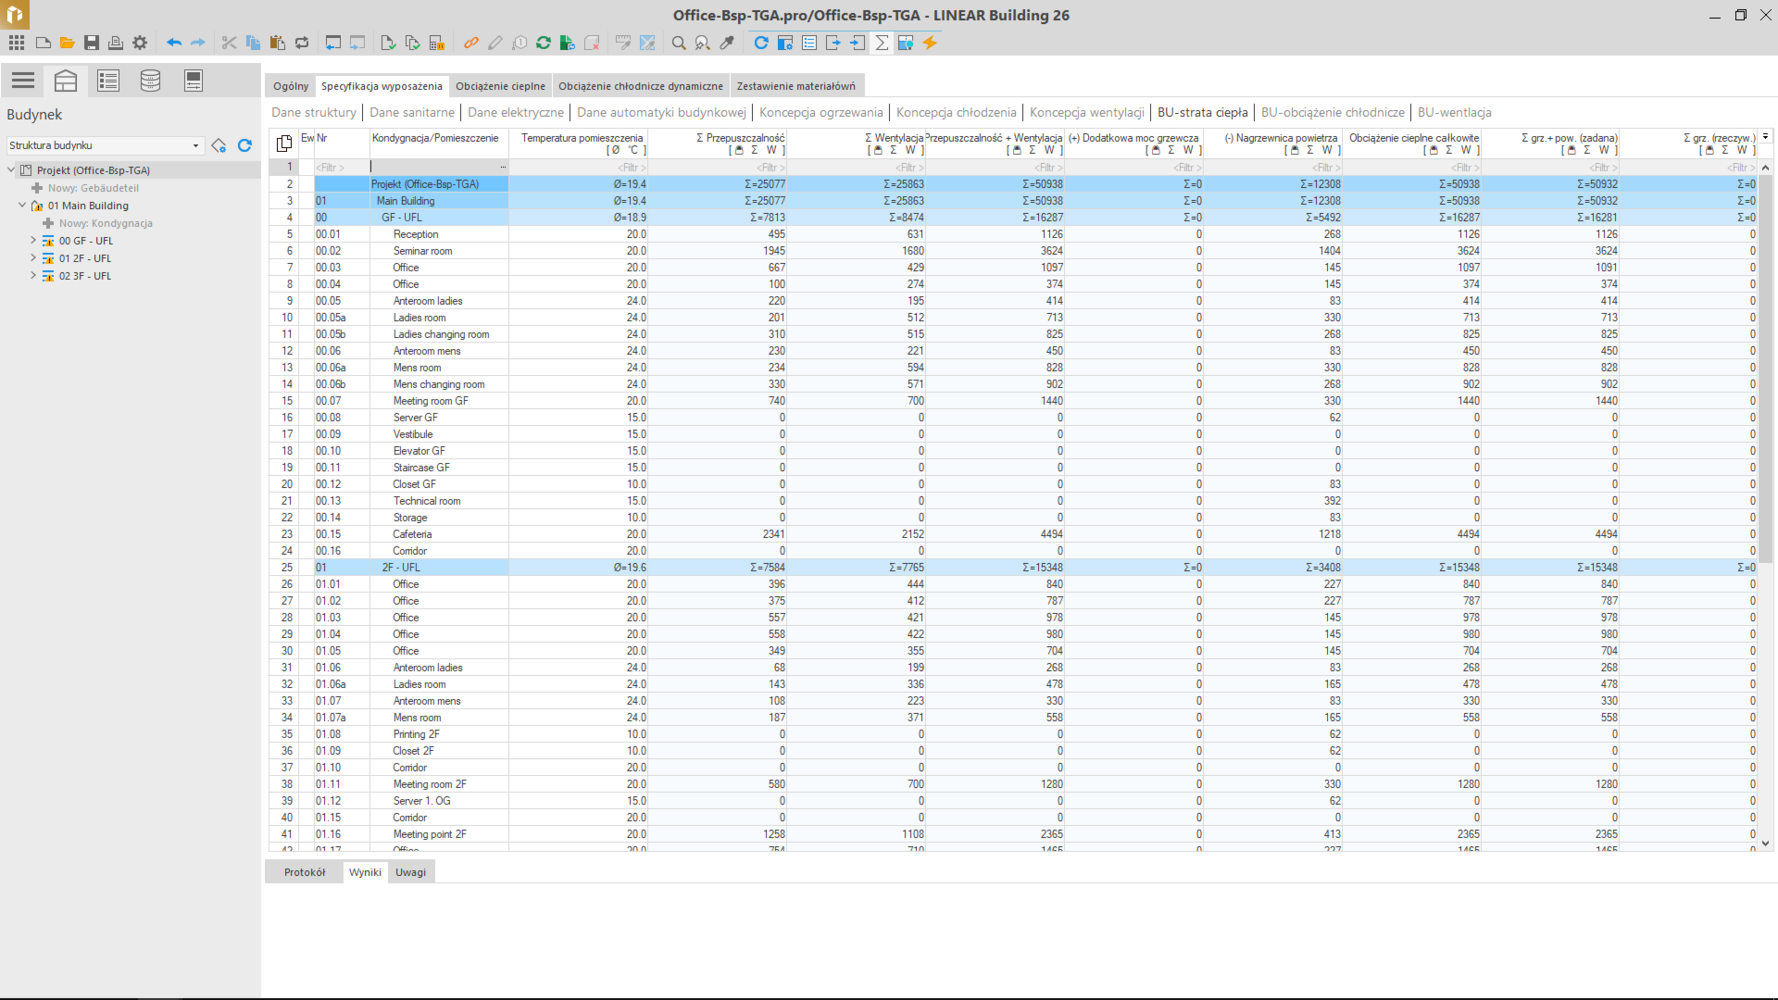Open the building view house icon
The image size is (1778, 1000).
pos(66,80)
